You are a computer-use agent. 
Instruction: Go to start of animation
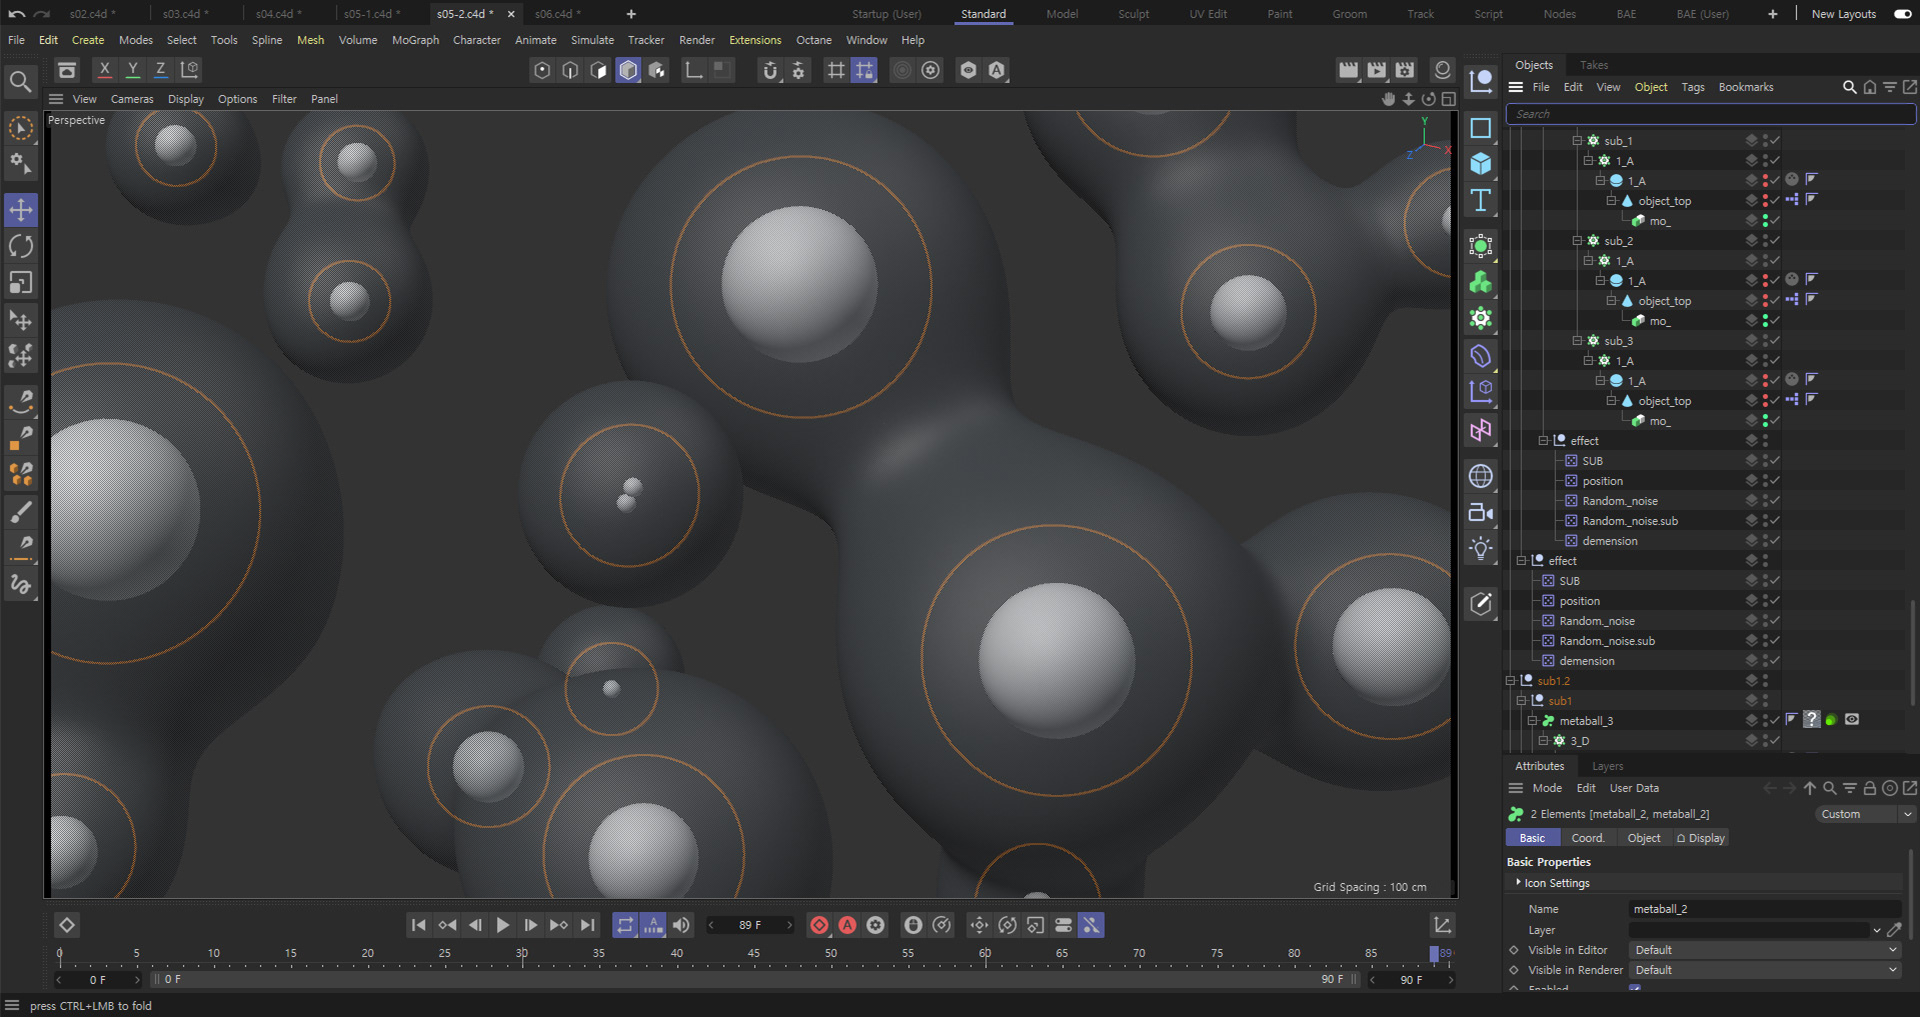[419, 925]
